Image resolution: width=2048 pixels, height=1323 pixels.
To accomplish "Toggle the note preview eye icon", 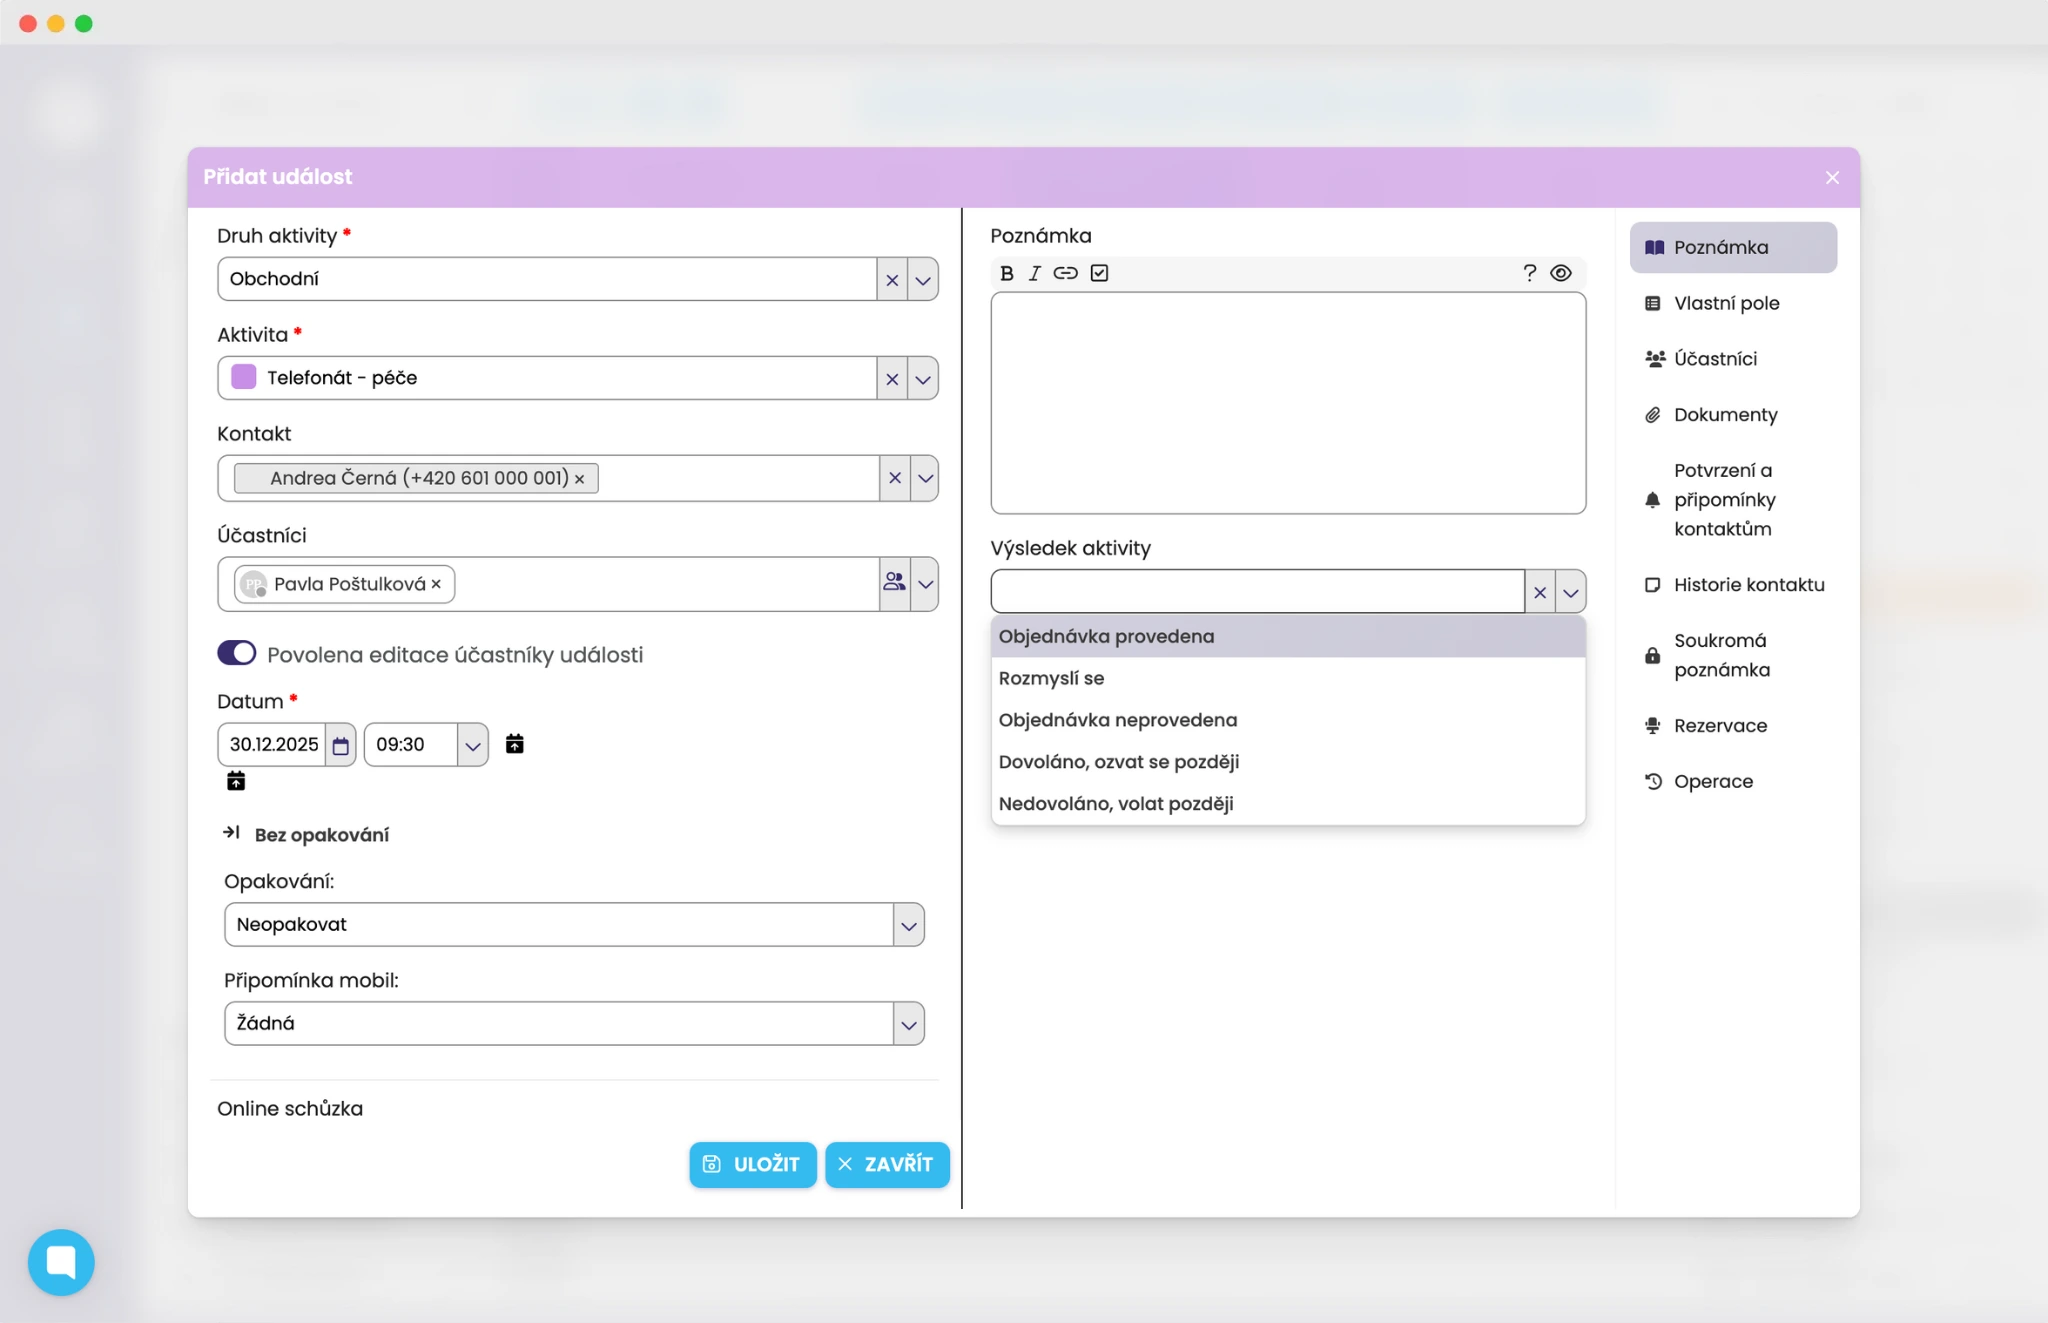I will point(1561,273).
